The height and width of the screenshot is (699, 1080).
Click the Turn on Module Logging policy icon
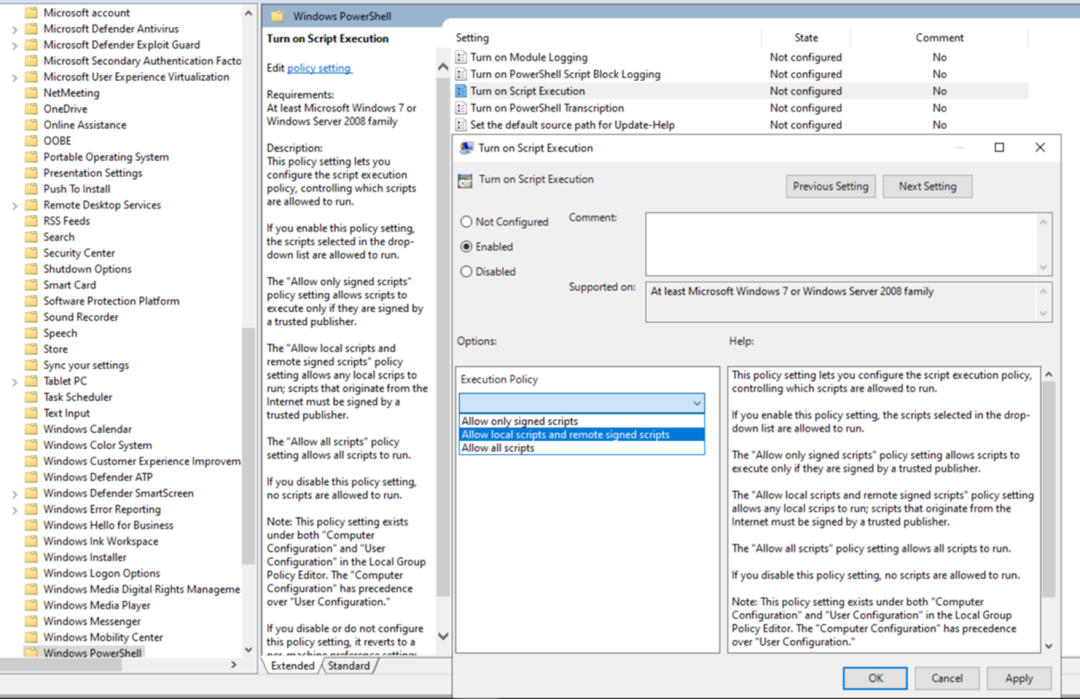461,57
